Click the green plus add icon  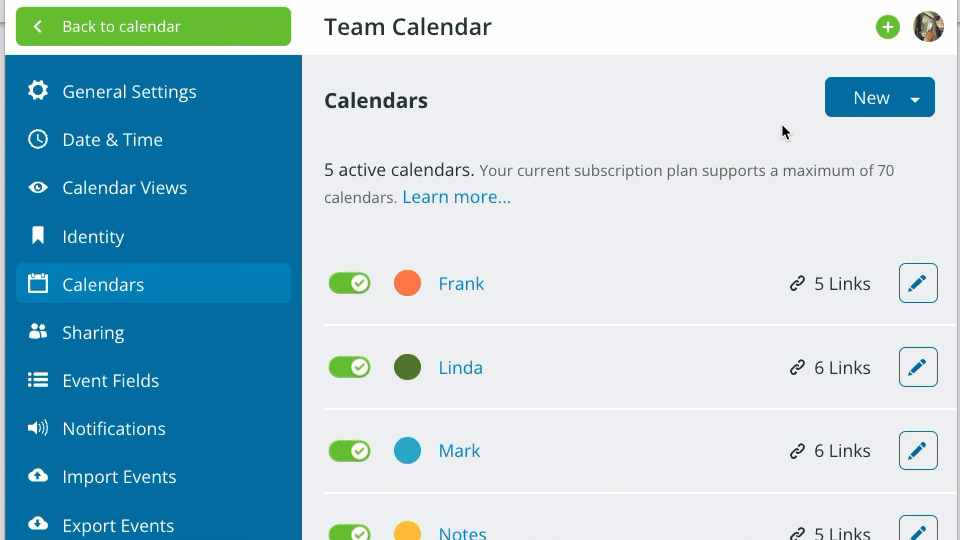(x=888, y=27)
